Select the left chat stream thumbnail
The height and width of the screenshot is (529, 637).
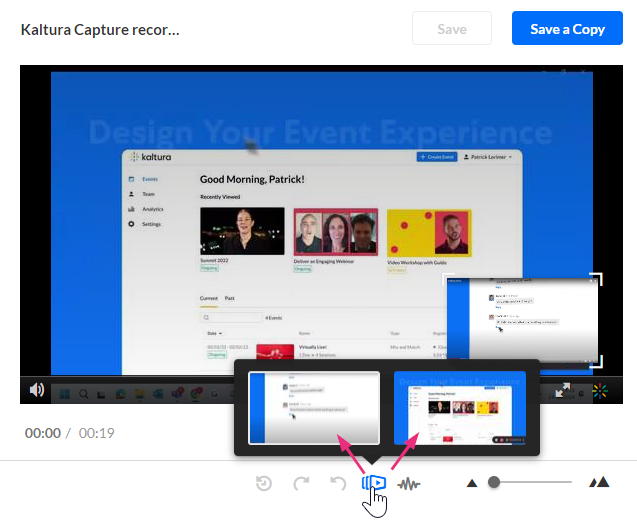click(314, 408)
